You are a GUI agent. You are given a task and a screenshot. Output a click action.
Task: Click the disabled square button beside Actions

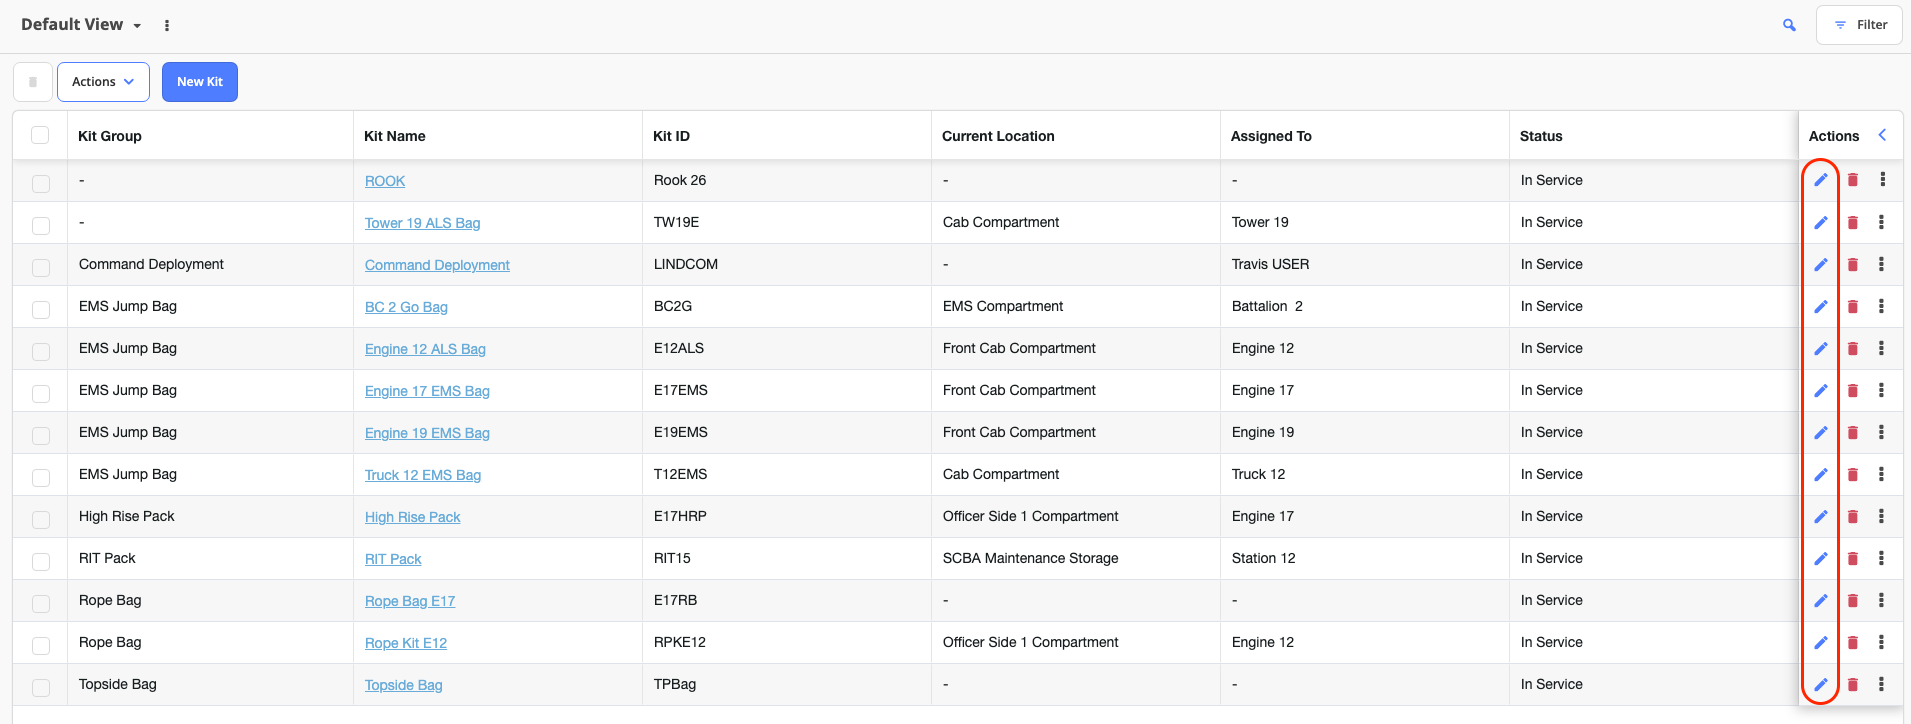(x=33, y=82)
